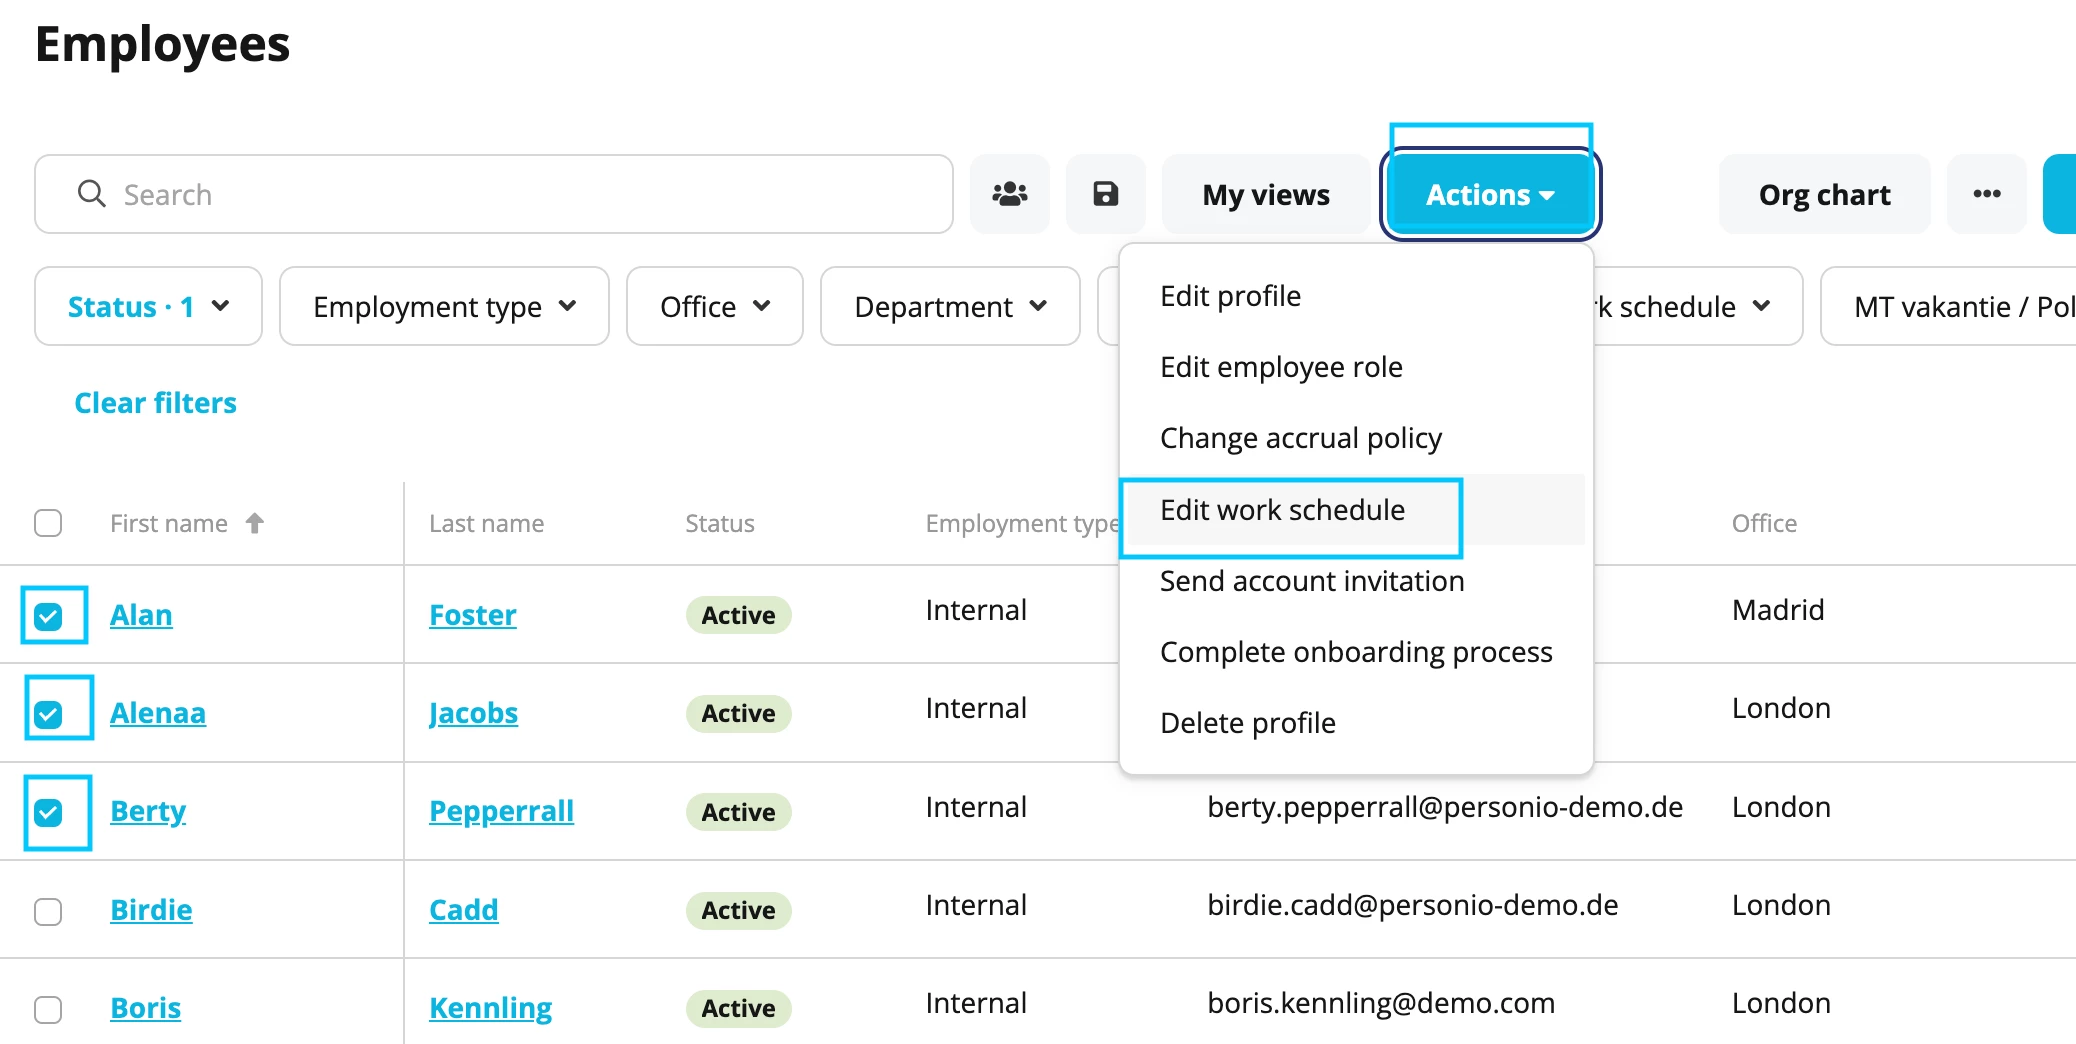Click berty.pepperrall@personio-demo.de email
Screen dimensions: 2076x1044
tap(1445, 807)
